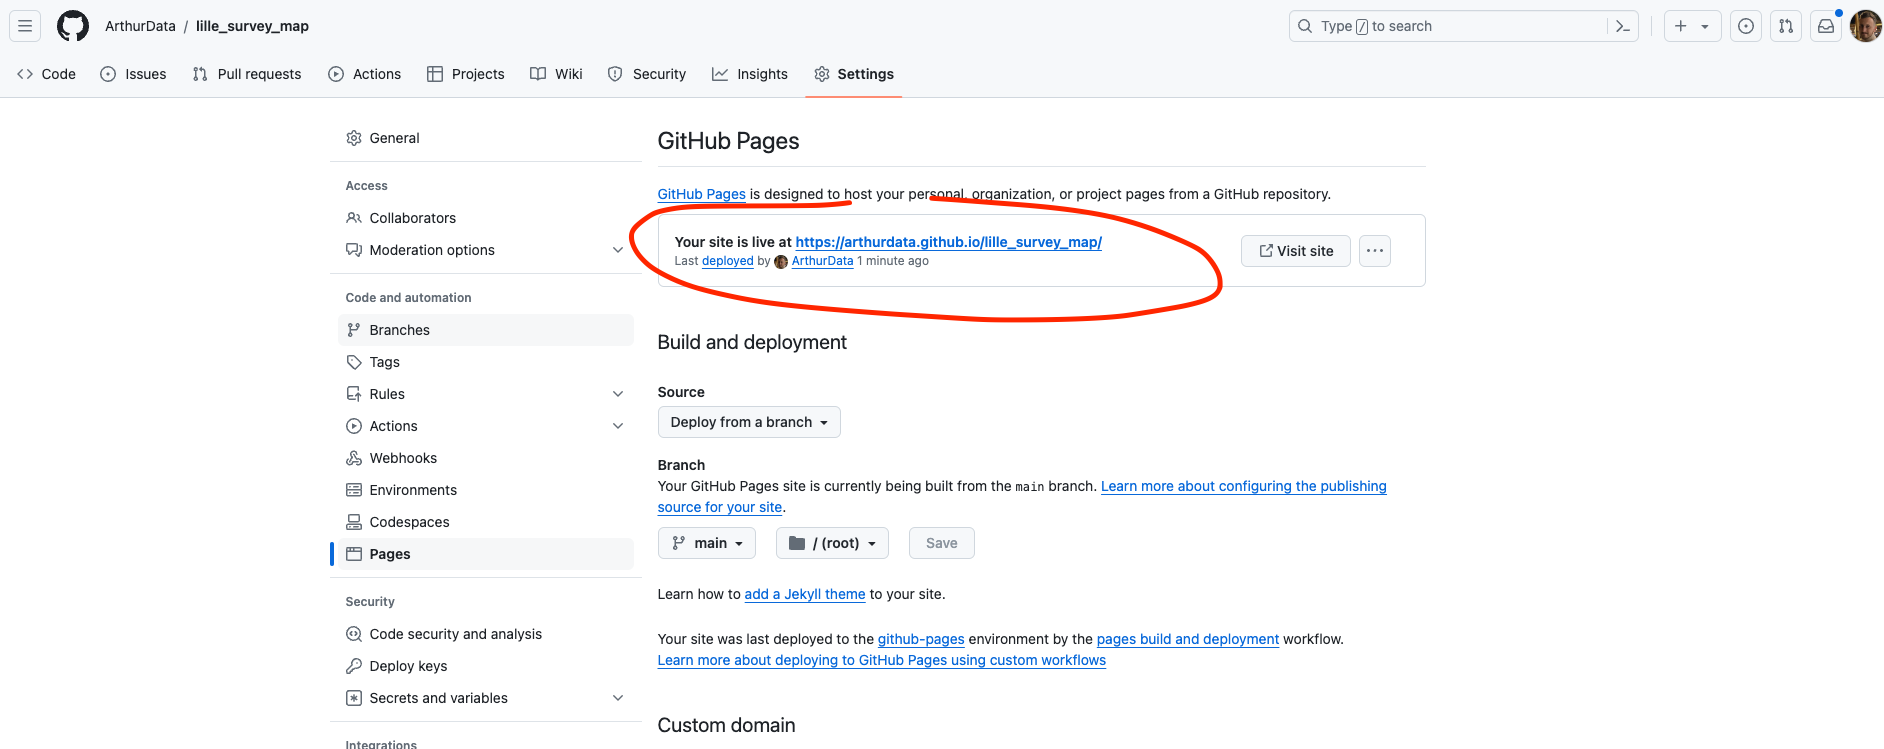Click the GitHub Pages documentation link
This screenshot has width=1884, height=749.
coord(702,194)
